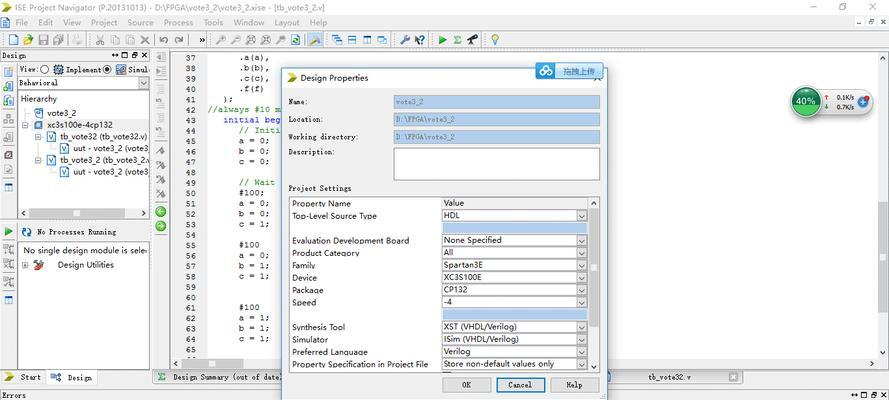
Task: Click the Open file folder icon
Action: pos(28,40)
